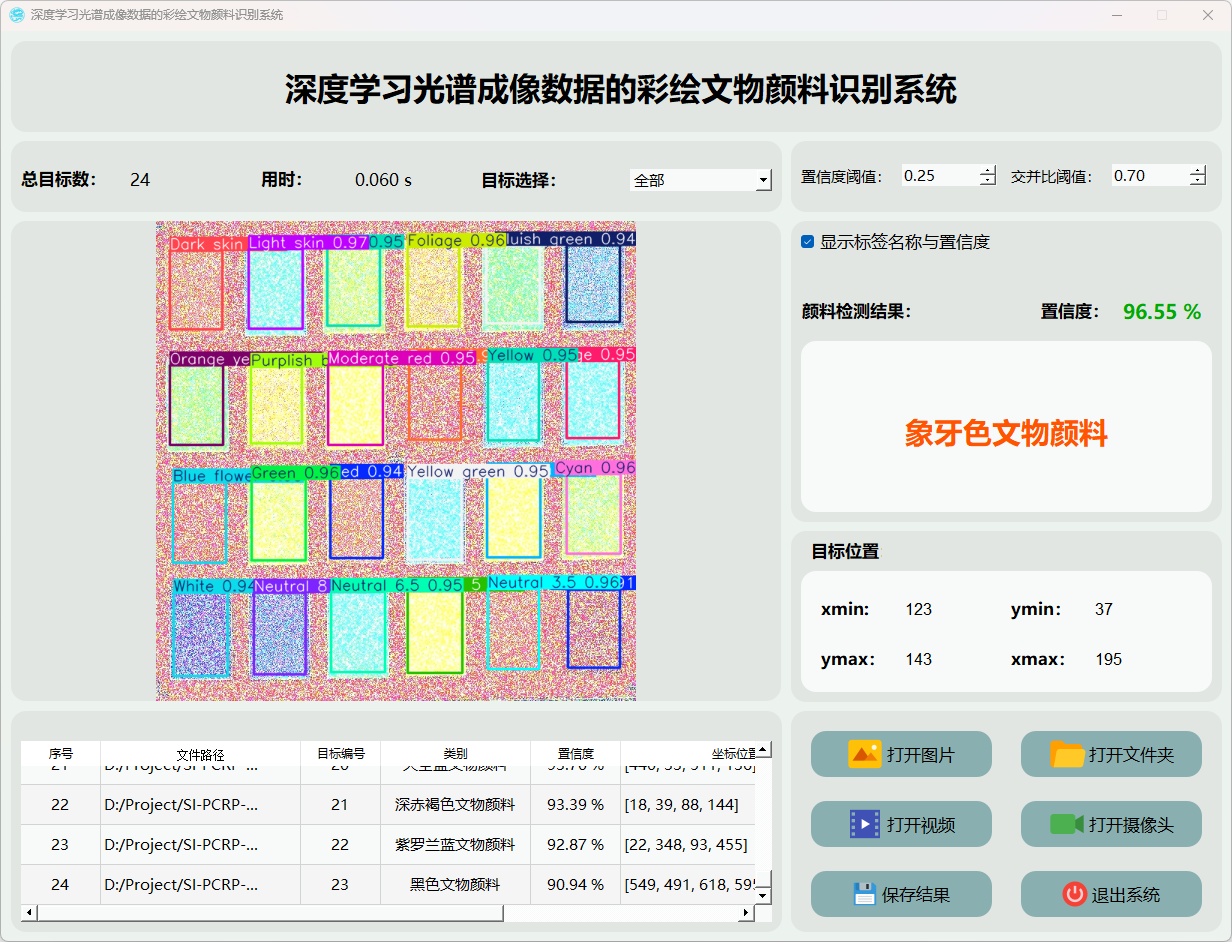
Task: Click the film icon on Open Video button
Action: pos(864,824)
